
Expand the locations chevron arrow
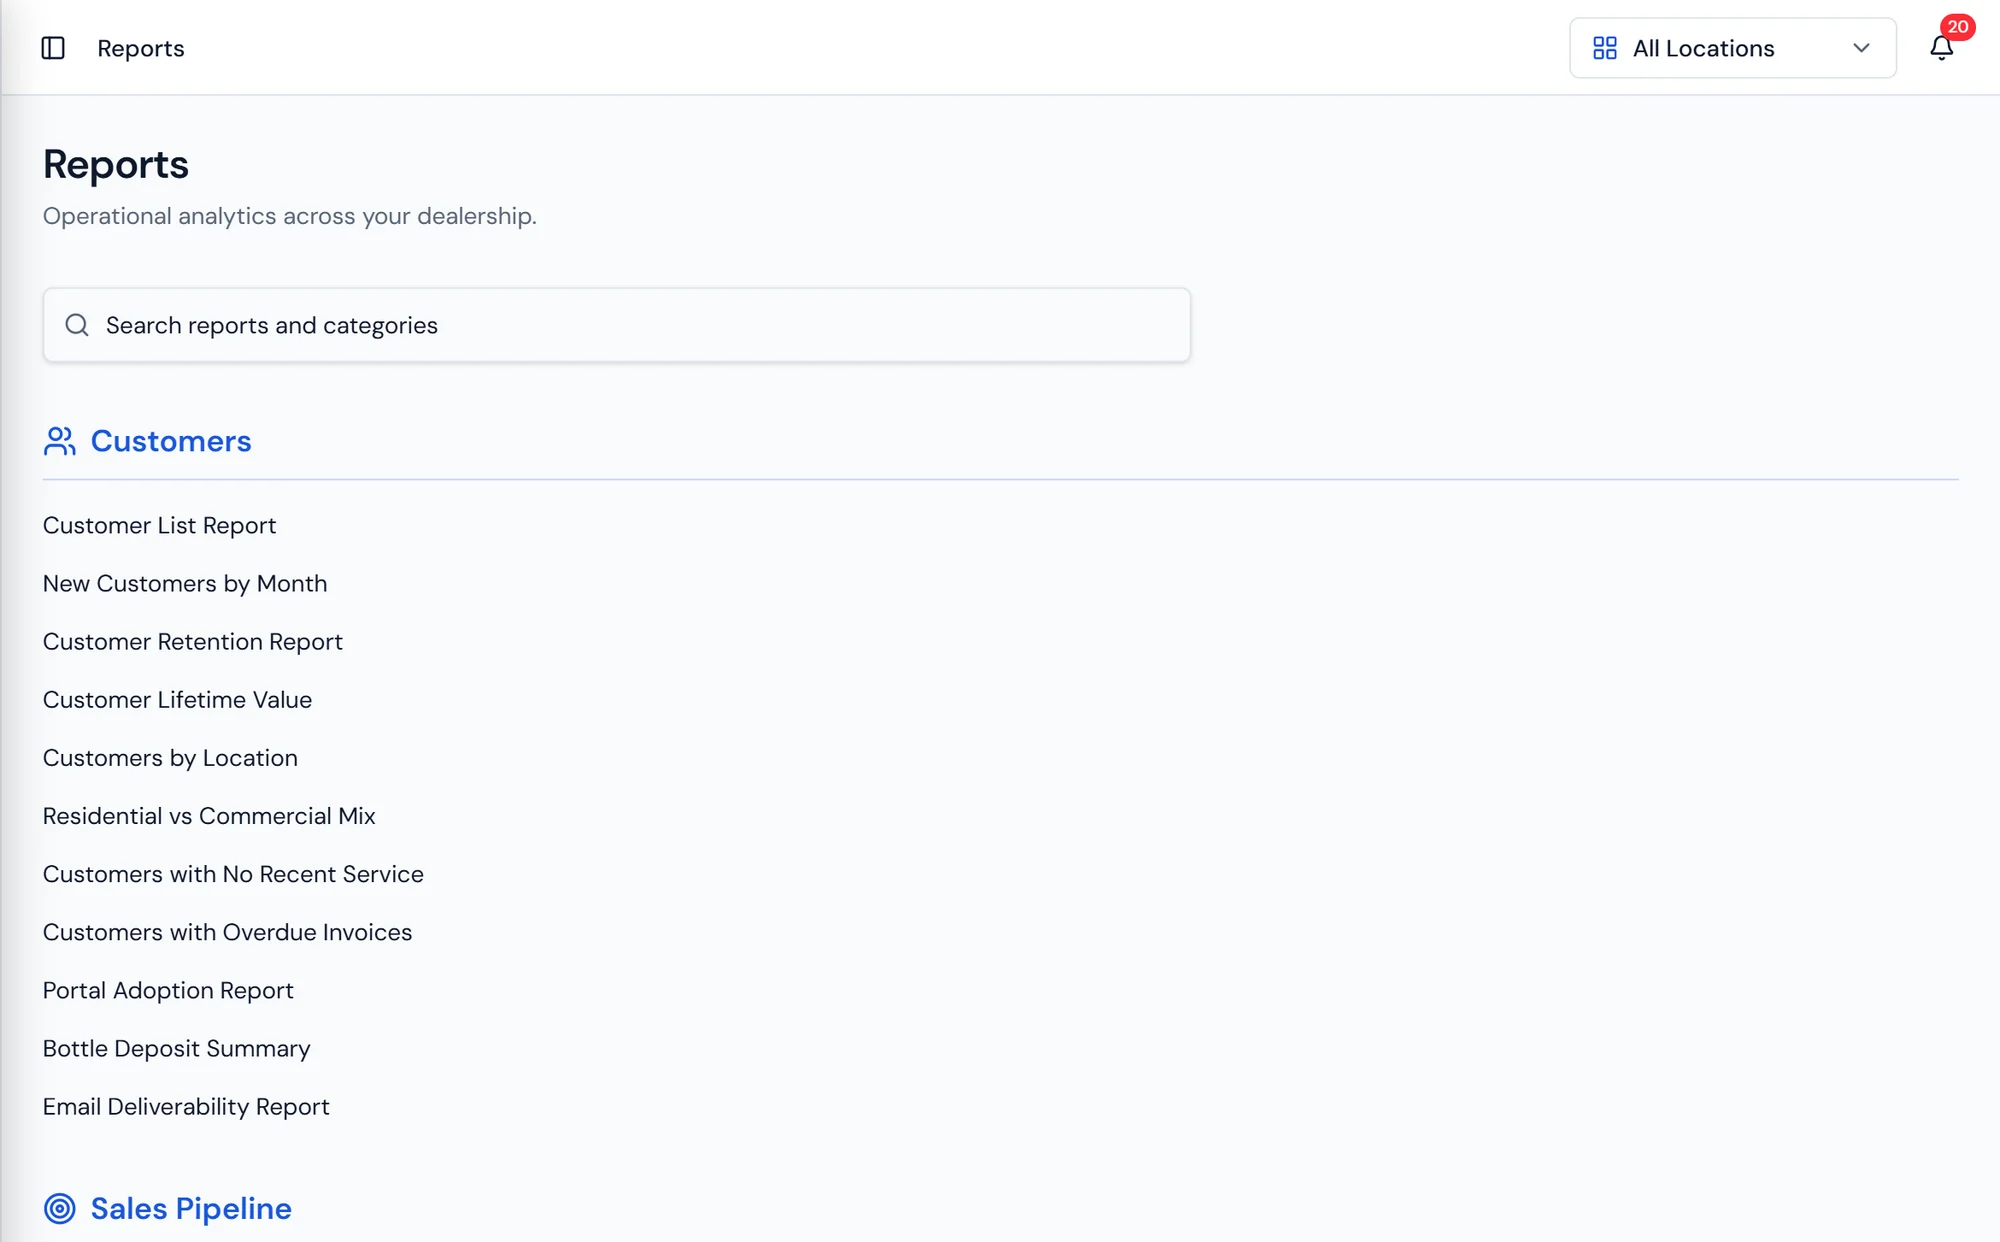[1861, 48]
